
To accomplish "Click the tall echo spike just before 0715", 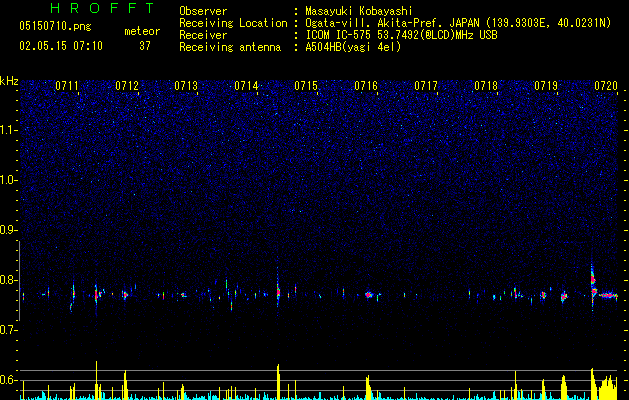I will [x=278, y=287].
